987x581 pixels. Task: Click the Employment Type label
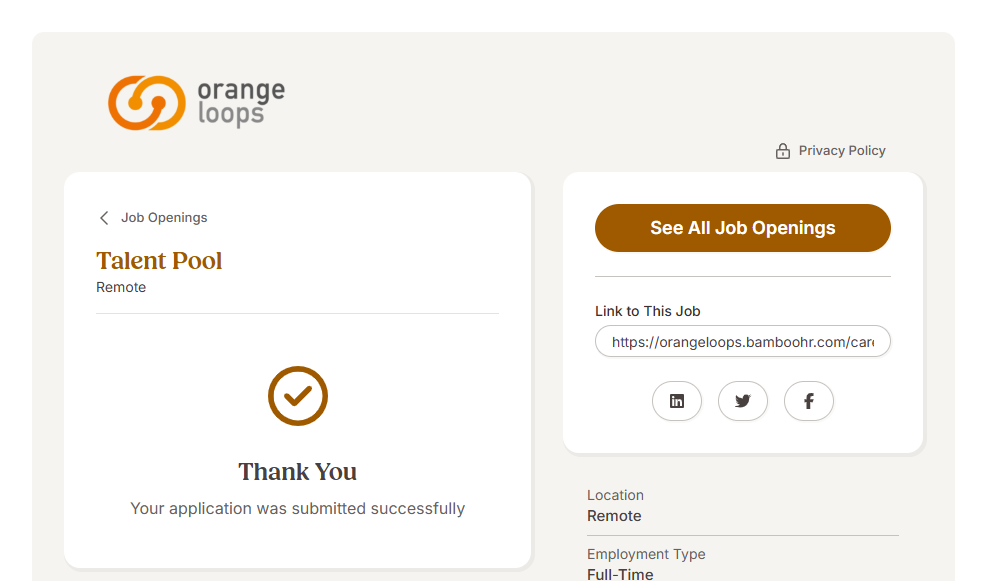click(x=646, y=554)
